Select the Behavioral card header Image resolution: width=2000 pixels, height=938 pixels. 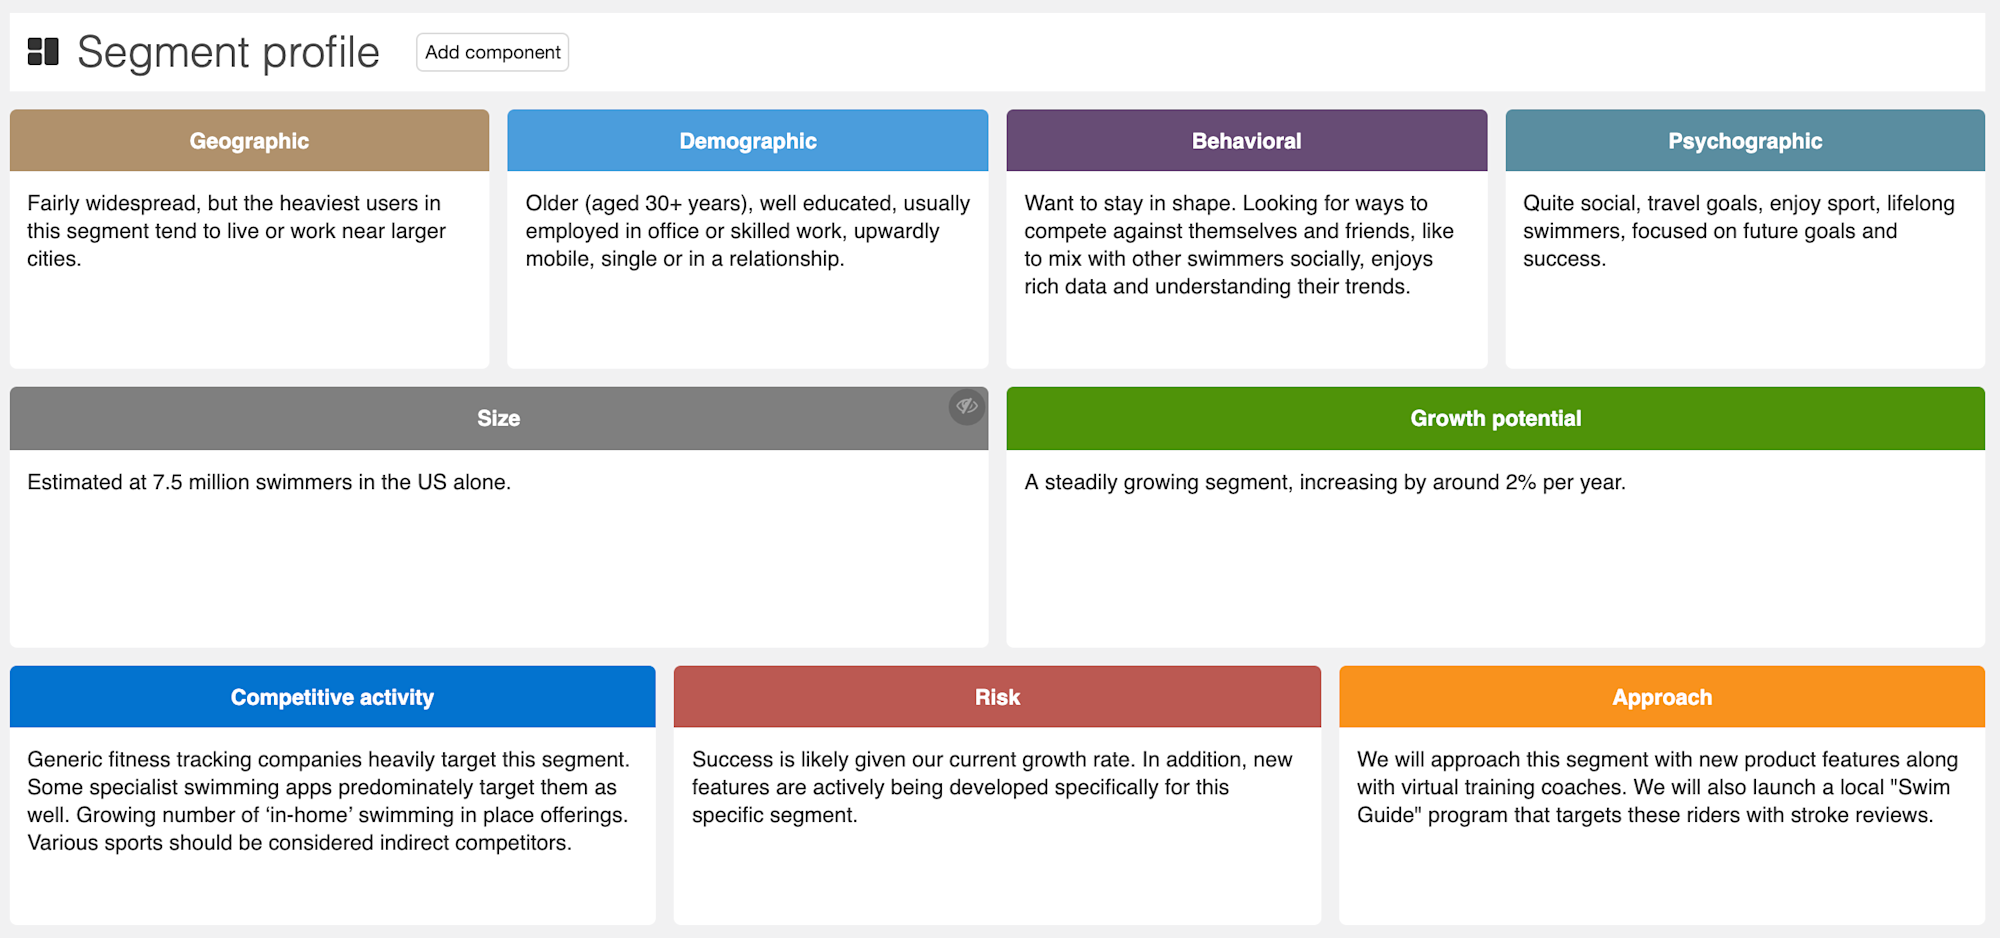[1246, 141]
